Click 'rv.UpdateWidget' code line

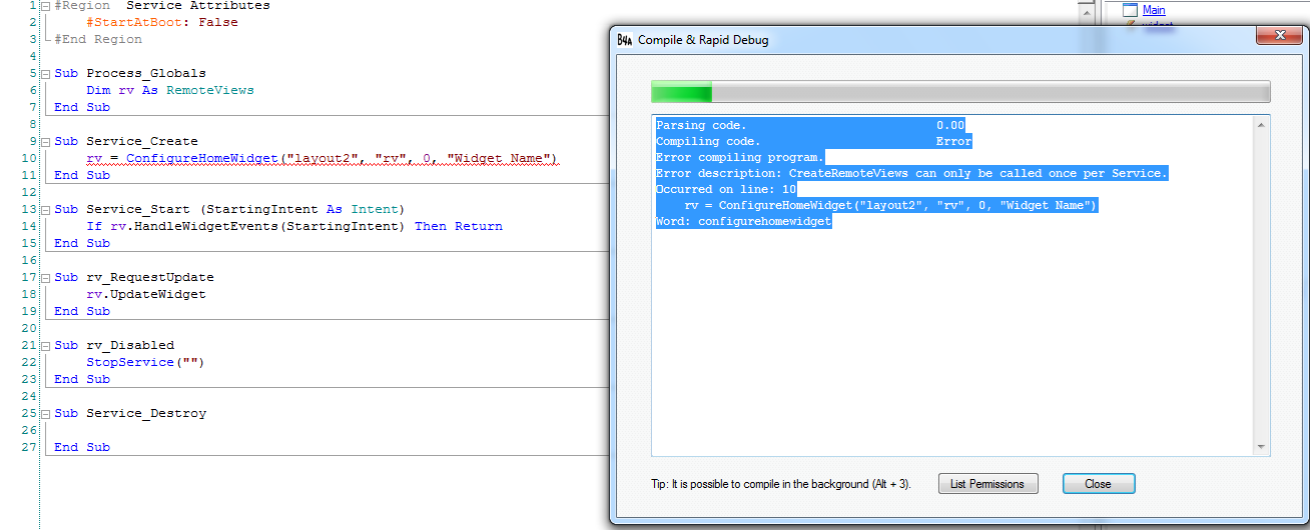pos(146,294)
